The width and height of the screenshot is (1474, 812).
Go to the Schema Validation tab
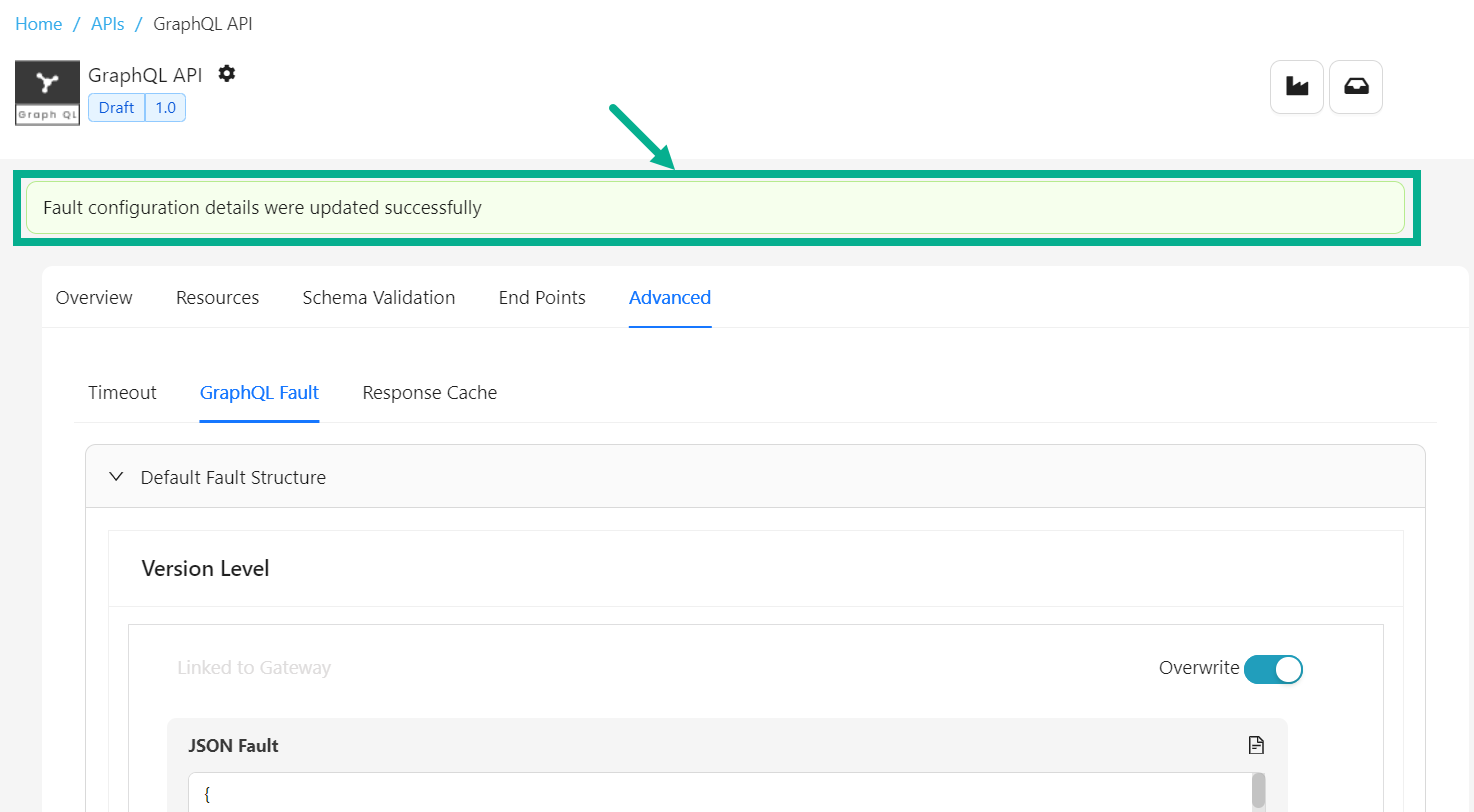[x=379, y=297]
